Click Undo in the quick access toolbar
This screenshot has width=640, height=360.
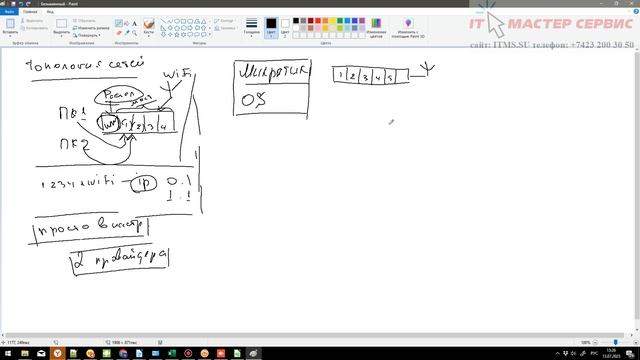point(21,3)
